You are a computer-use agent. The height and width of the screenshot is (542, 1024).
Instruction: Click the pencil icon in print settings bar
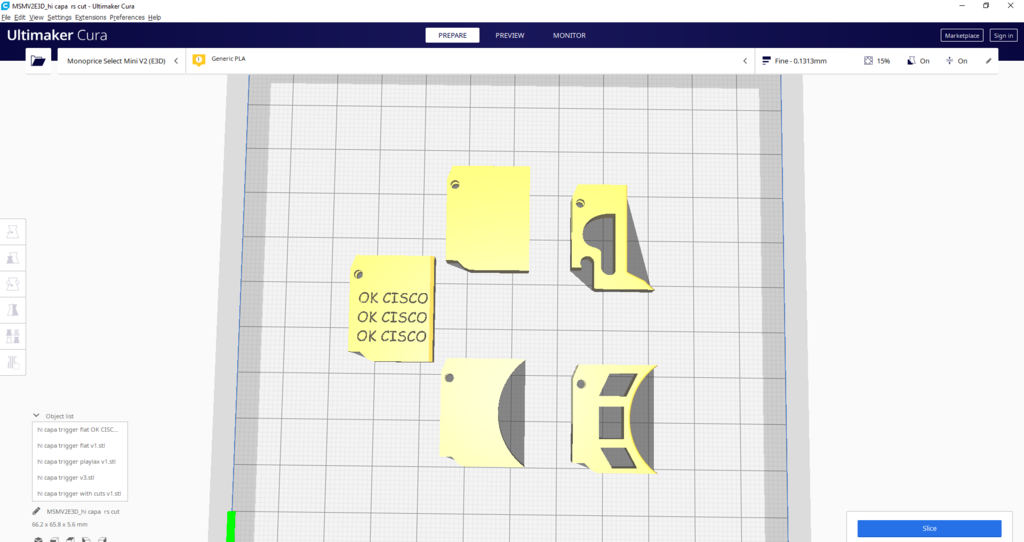pos(989,61)
